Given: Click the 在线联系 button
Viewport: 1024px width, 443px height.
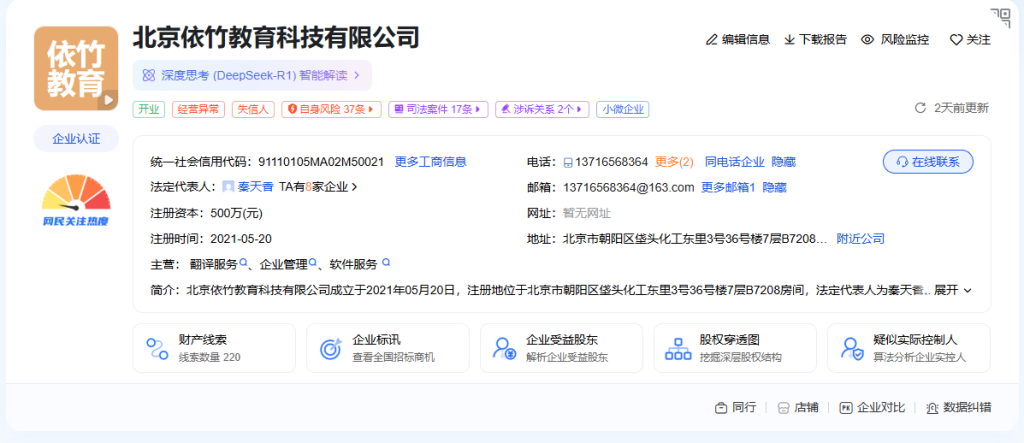Looking at the screenshot, I should [x=928, y=162].
